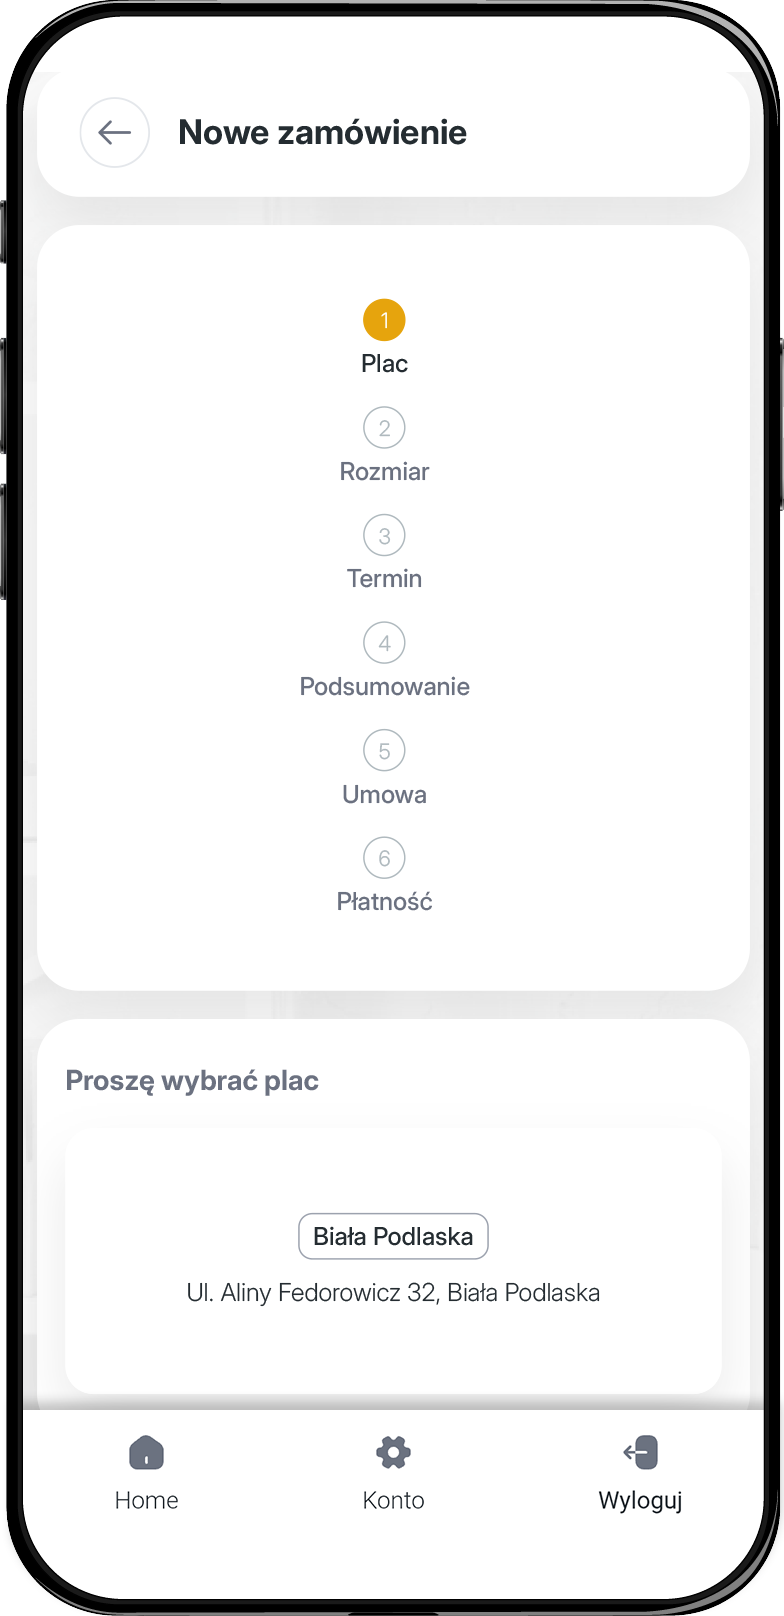Screen dimensions: 784x1616
Task: Choose the Biała Podlaska button
Action: click(x=393, y=1236)
